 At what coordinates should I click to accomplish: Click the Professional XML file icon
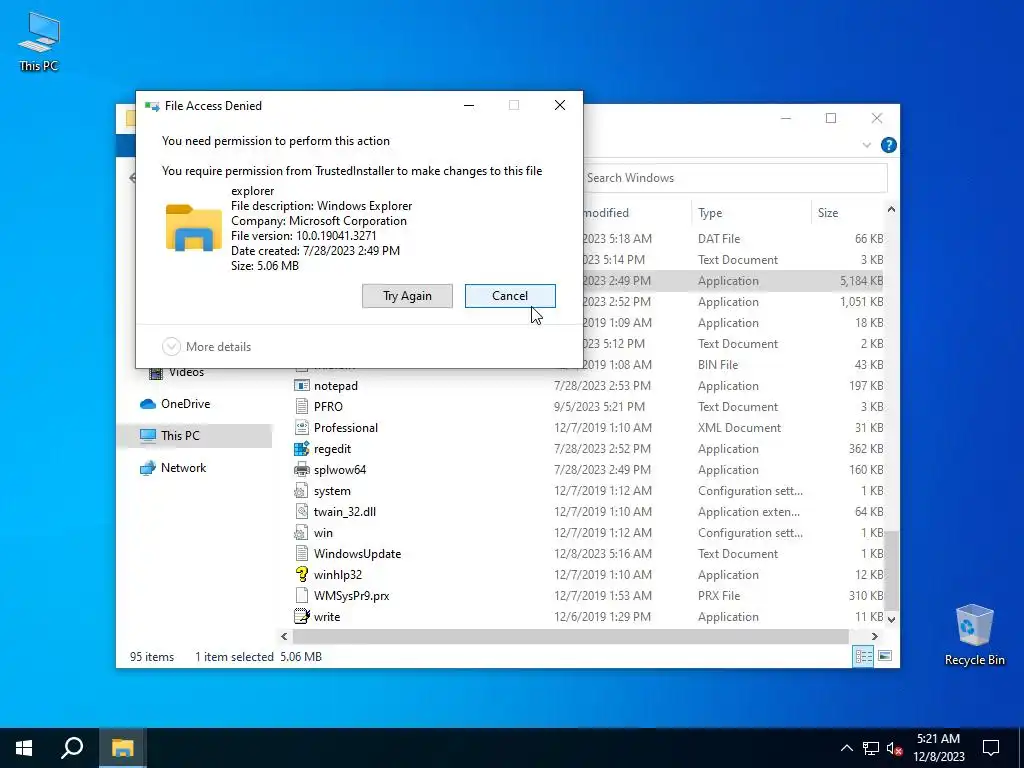pyautogui.click(x=301, y=428)
